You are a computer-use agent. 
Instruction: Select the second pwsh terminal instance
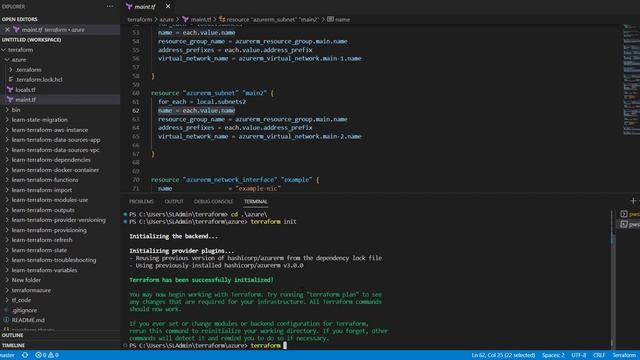pos(630,224)
